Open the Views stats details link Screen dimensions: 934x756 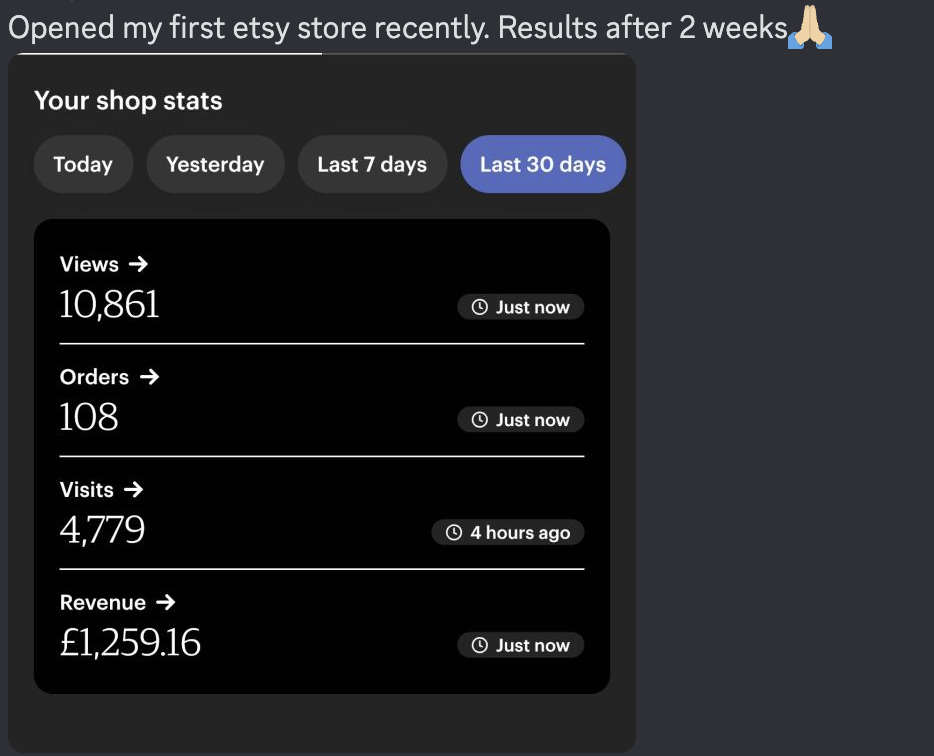click(89, 264)
